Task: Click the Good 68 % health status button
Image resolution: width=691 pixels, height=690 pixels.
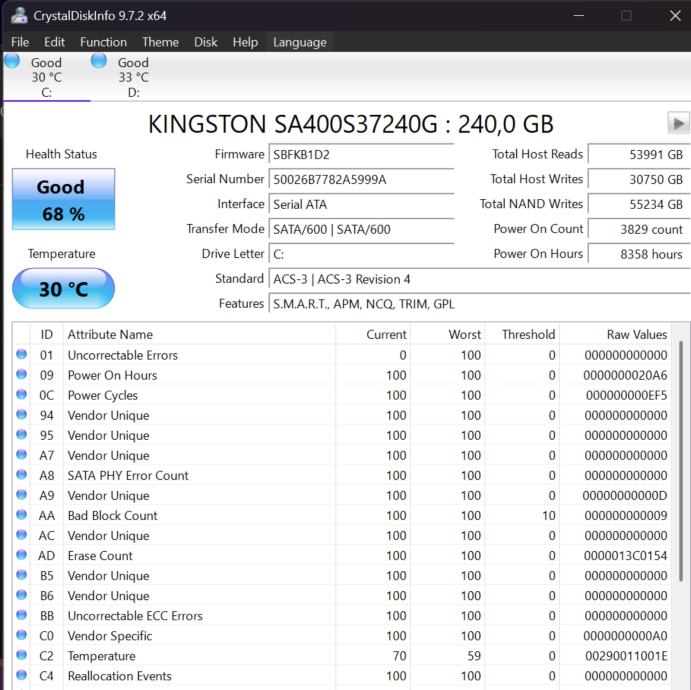Action: pyautogui.click(x=63, y=199)
